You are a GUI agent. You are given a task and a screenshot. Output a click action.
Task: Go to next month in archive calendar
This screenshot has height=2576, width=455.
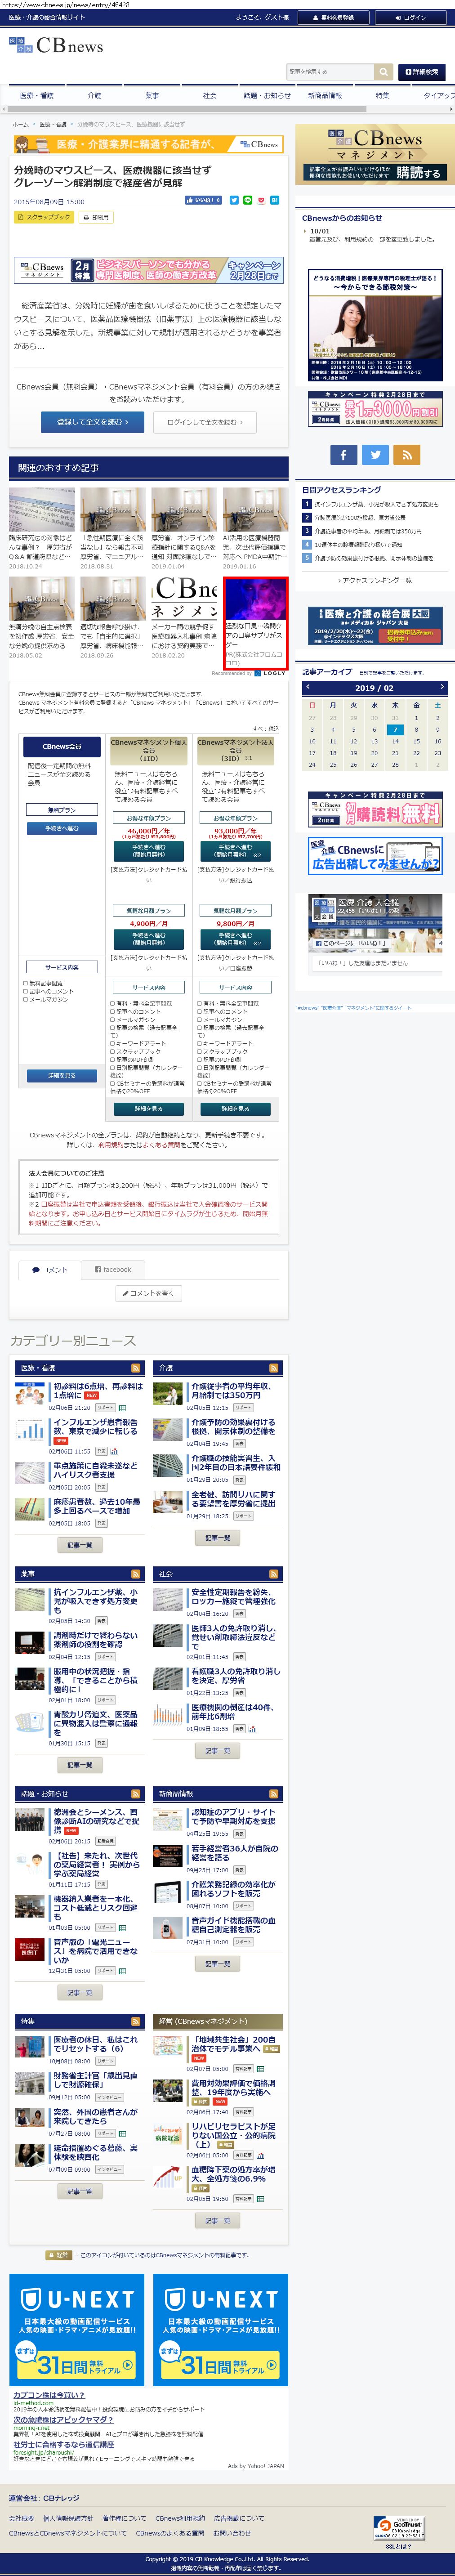click(441, 687)
